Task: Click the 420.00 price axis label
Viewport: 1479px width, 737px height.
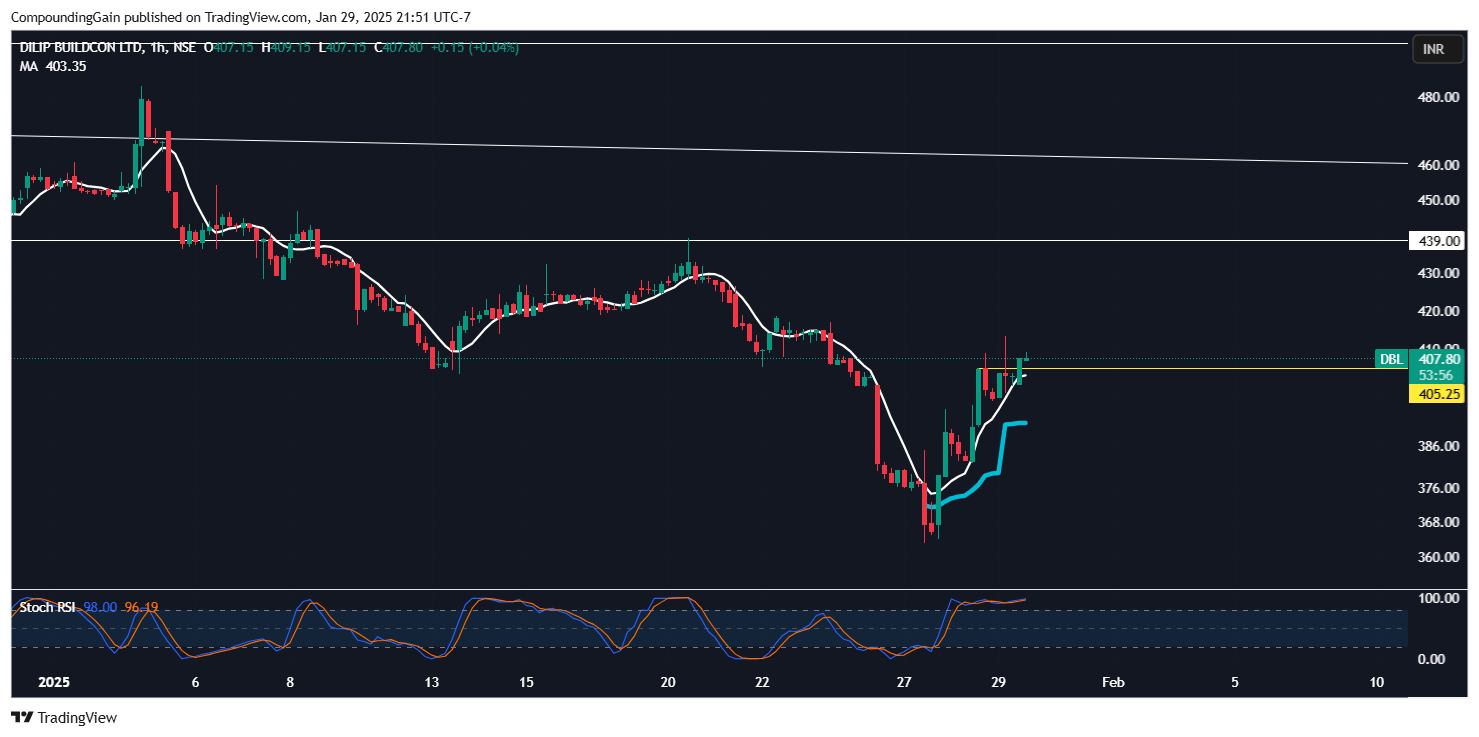Action: 1439,311
